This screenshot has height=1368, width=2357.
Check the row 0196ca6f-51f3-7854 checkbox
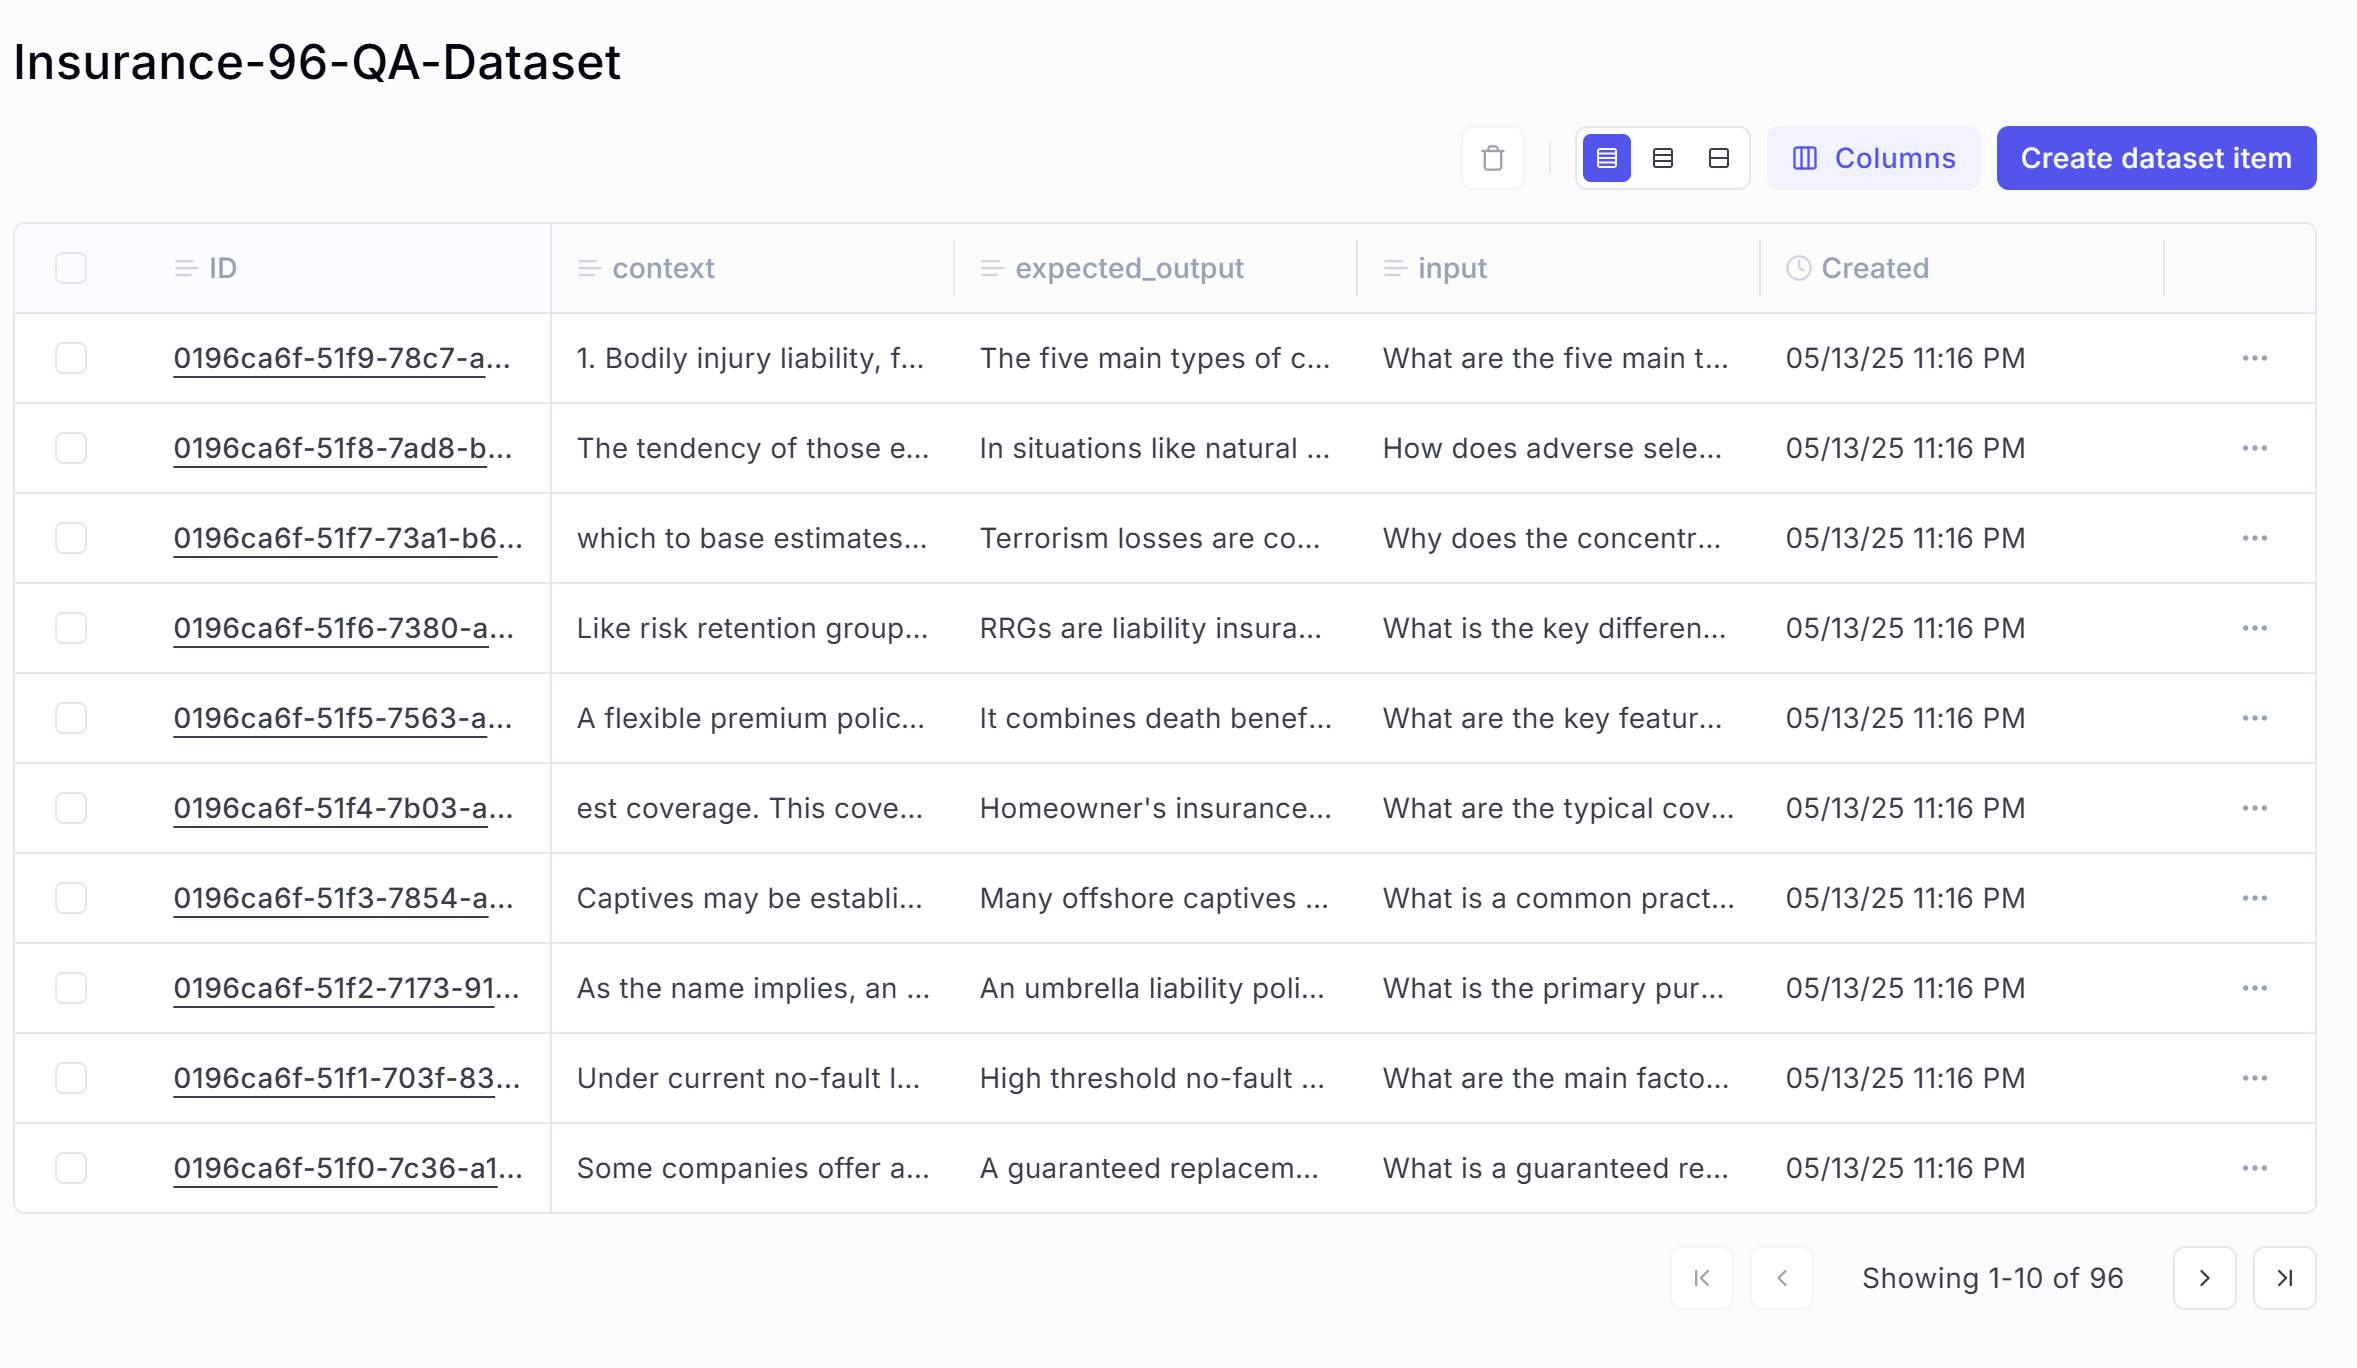pos(71,898)
